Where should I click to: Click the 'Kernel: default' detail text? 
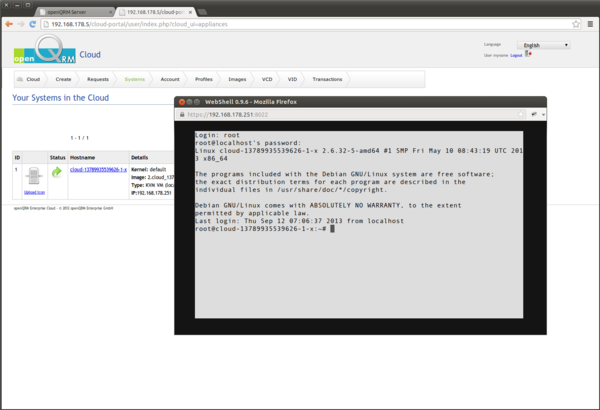(x=148, y=169)
